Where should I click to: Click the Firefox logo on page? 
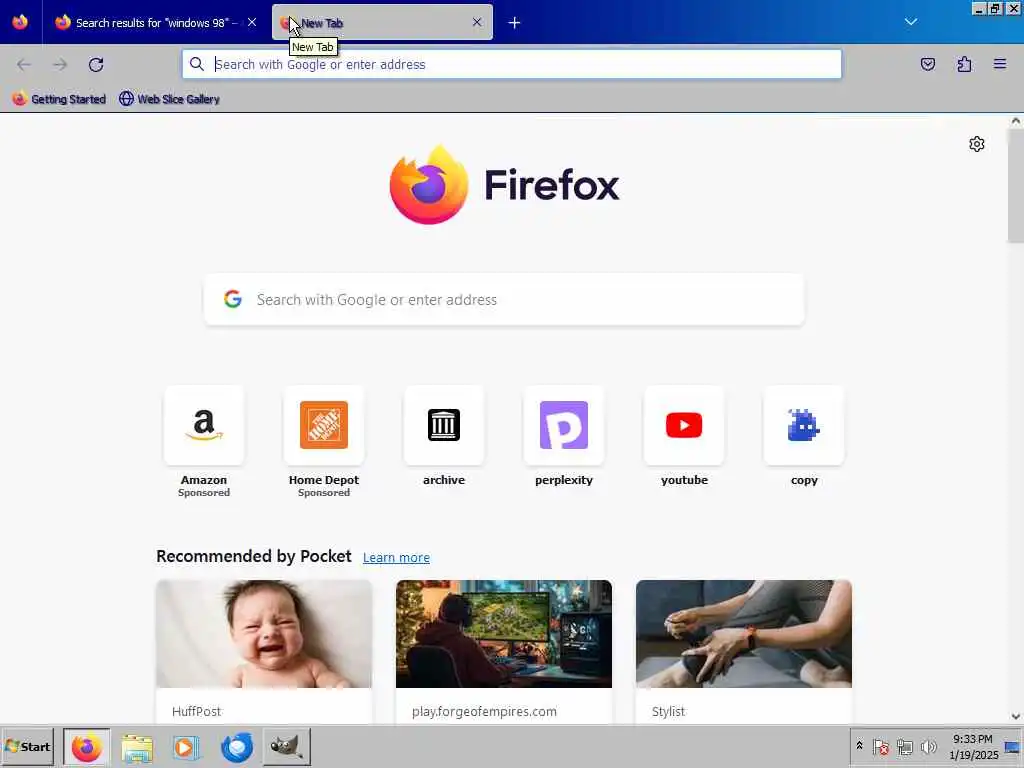[x=504, y=185]
